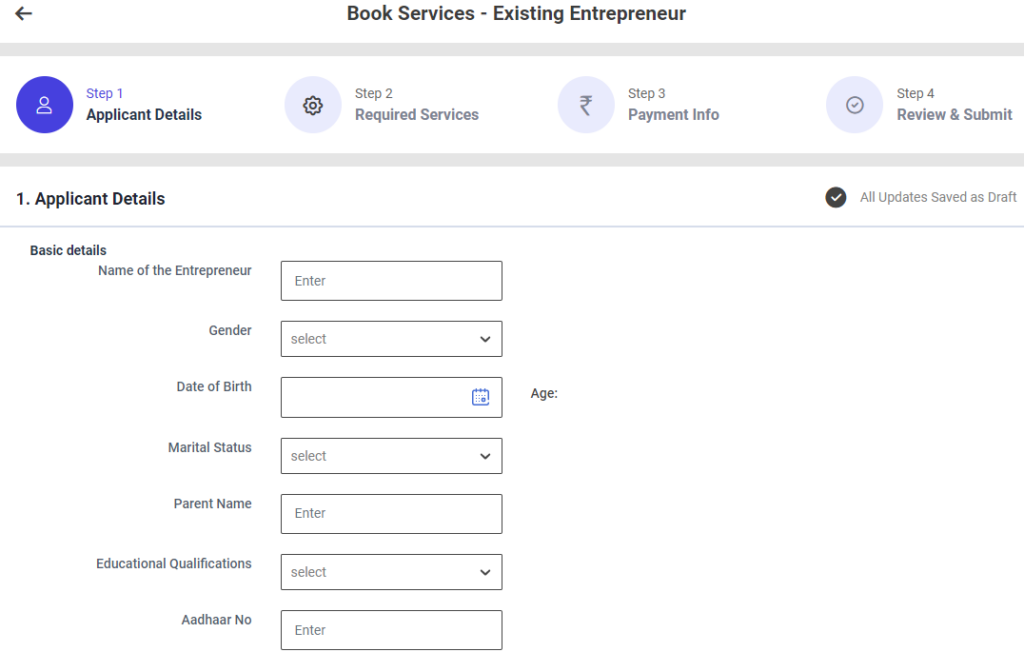Expand the Marital Status dropdown

(x=391, y=456)
